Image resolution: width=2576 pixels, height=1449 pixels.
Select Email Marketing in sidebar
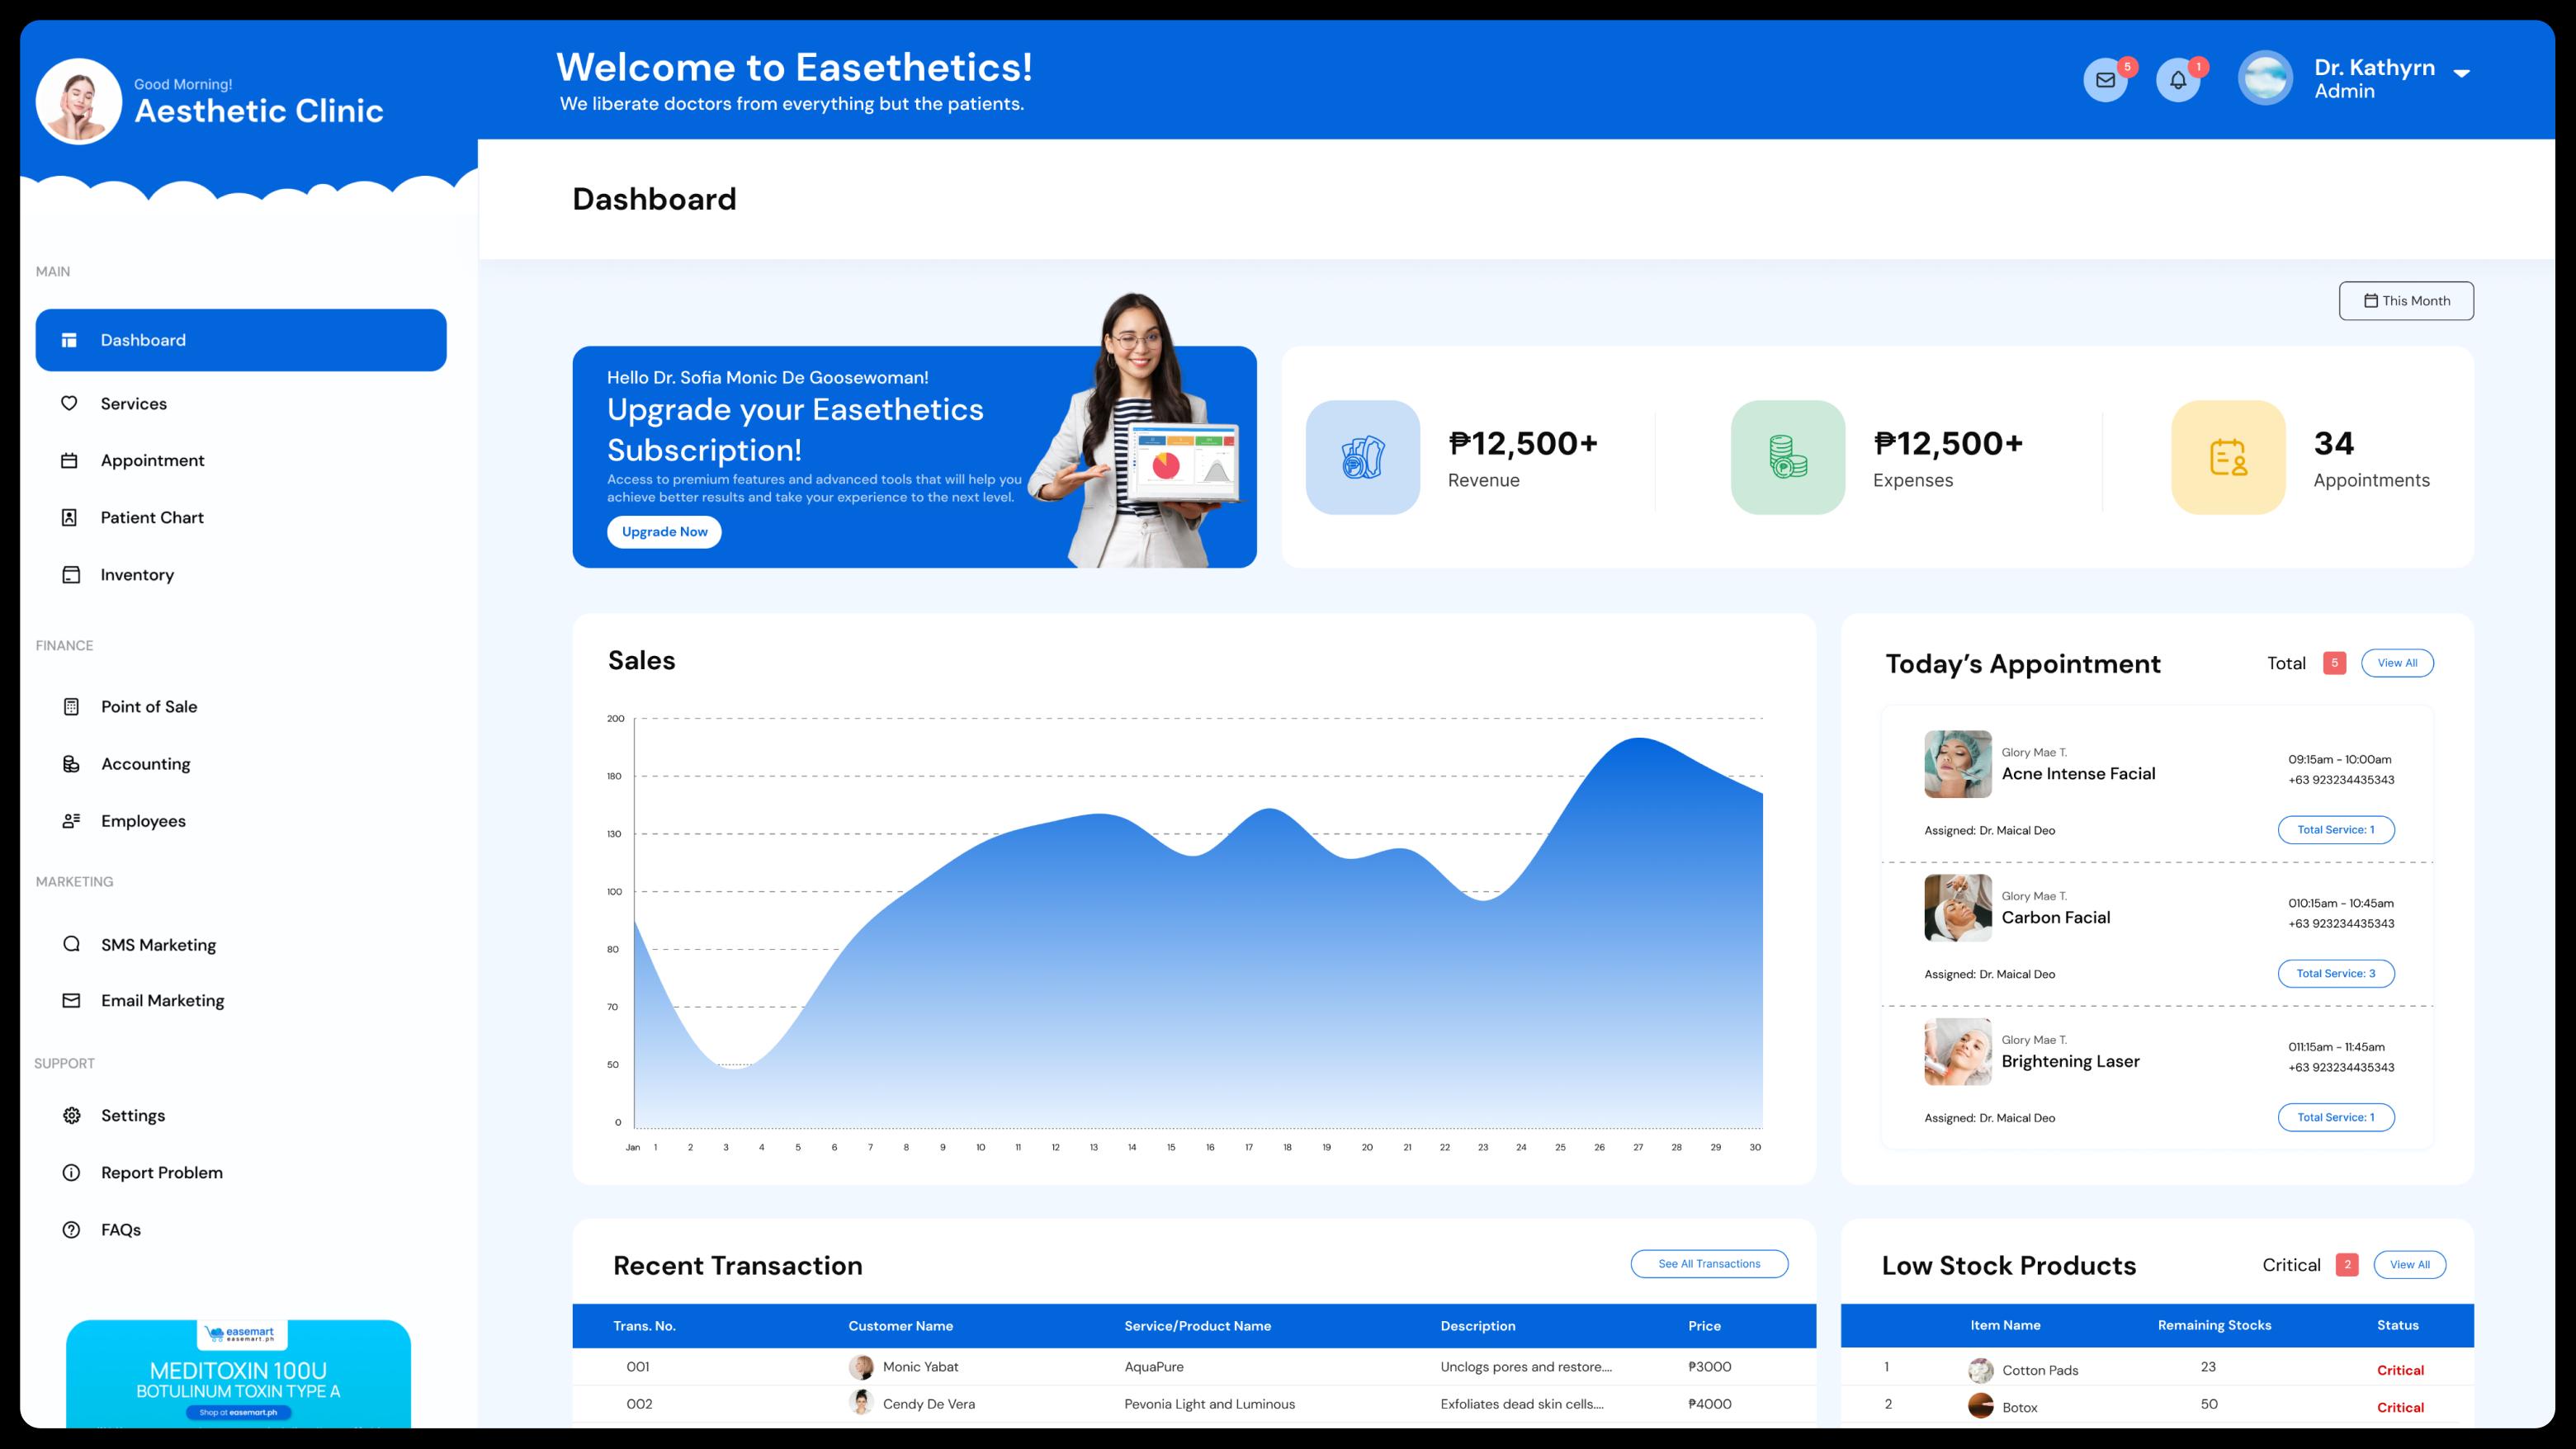tap(162, 1001)
